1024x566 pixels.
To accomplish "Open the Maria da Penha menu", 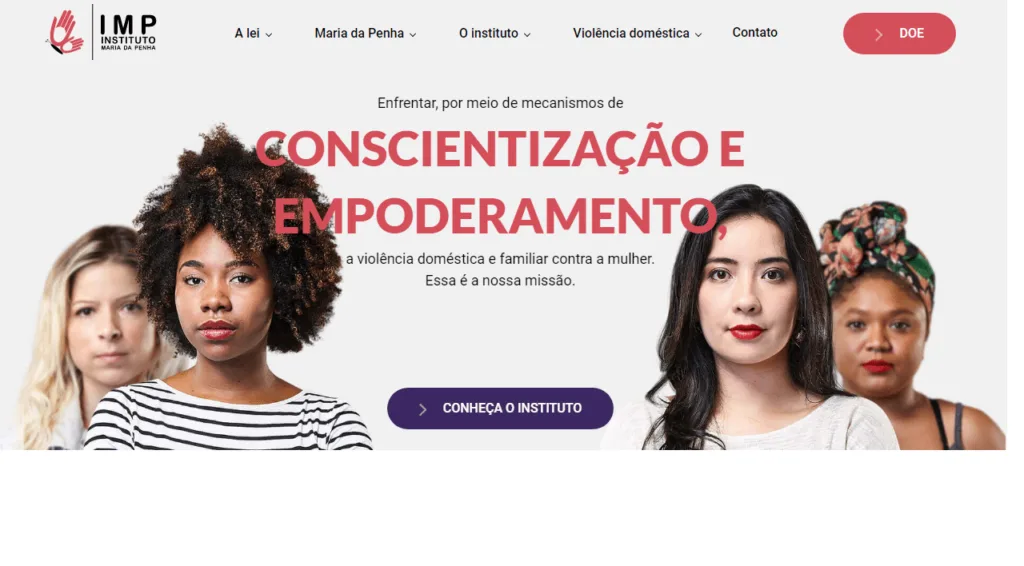I will [365, 33].
